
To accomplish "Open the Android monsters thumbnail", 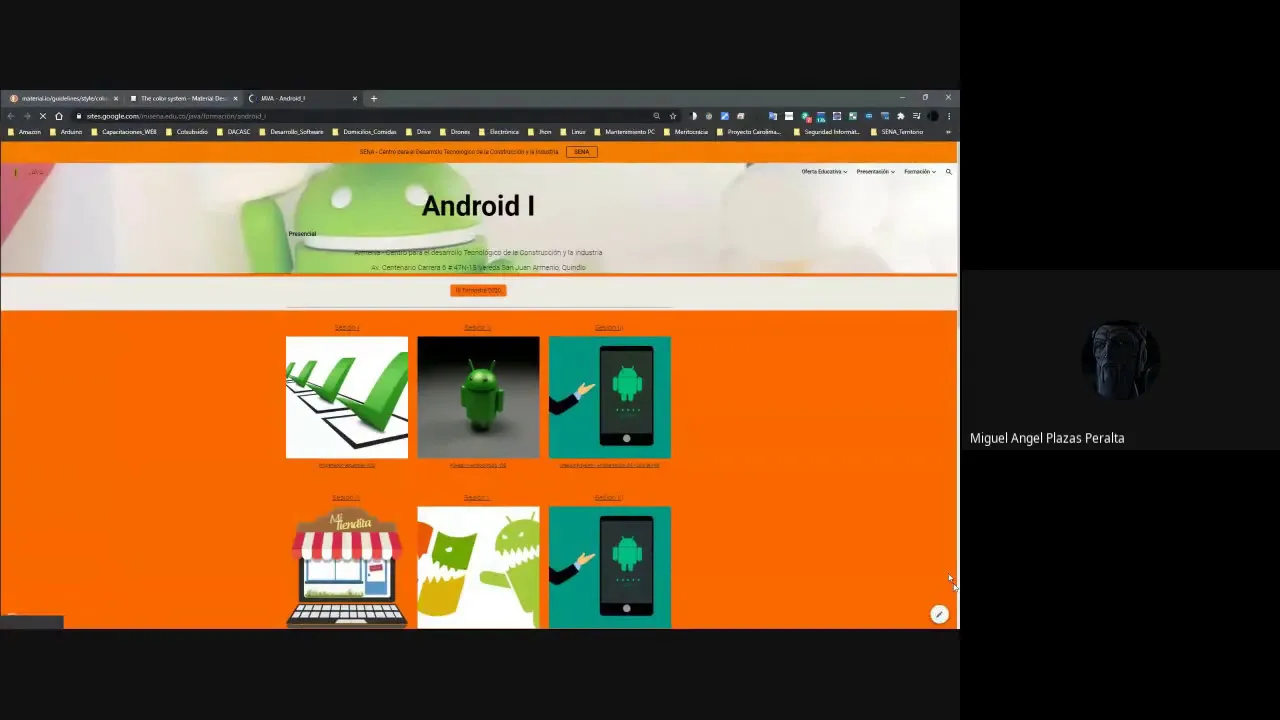I will 478,568.
